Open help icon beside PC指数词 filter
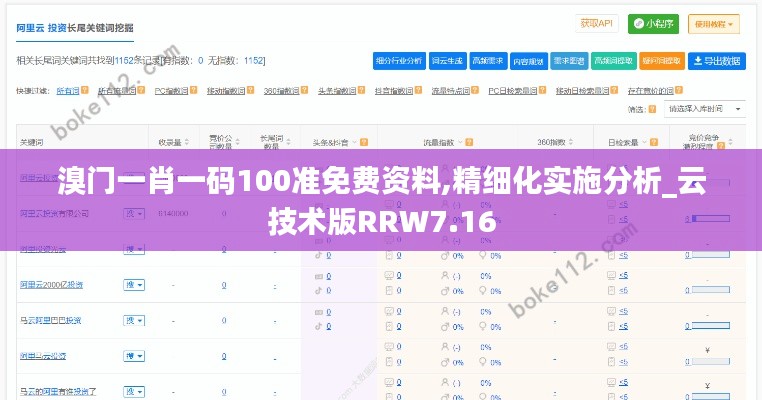This screenshot has height=400, width=762. click(193, 90)
